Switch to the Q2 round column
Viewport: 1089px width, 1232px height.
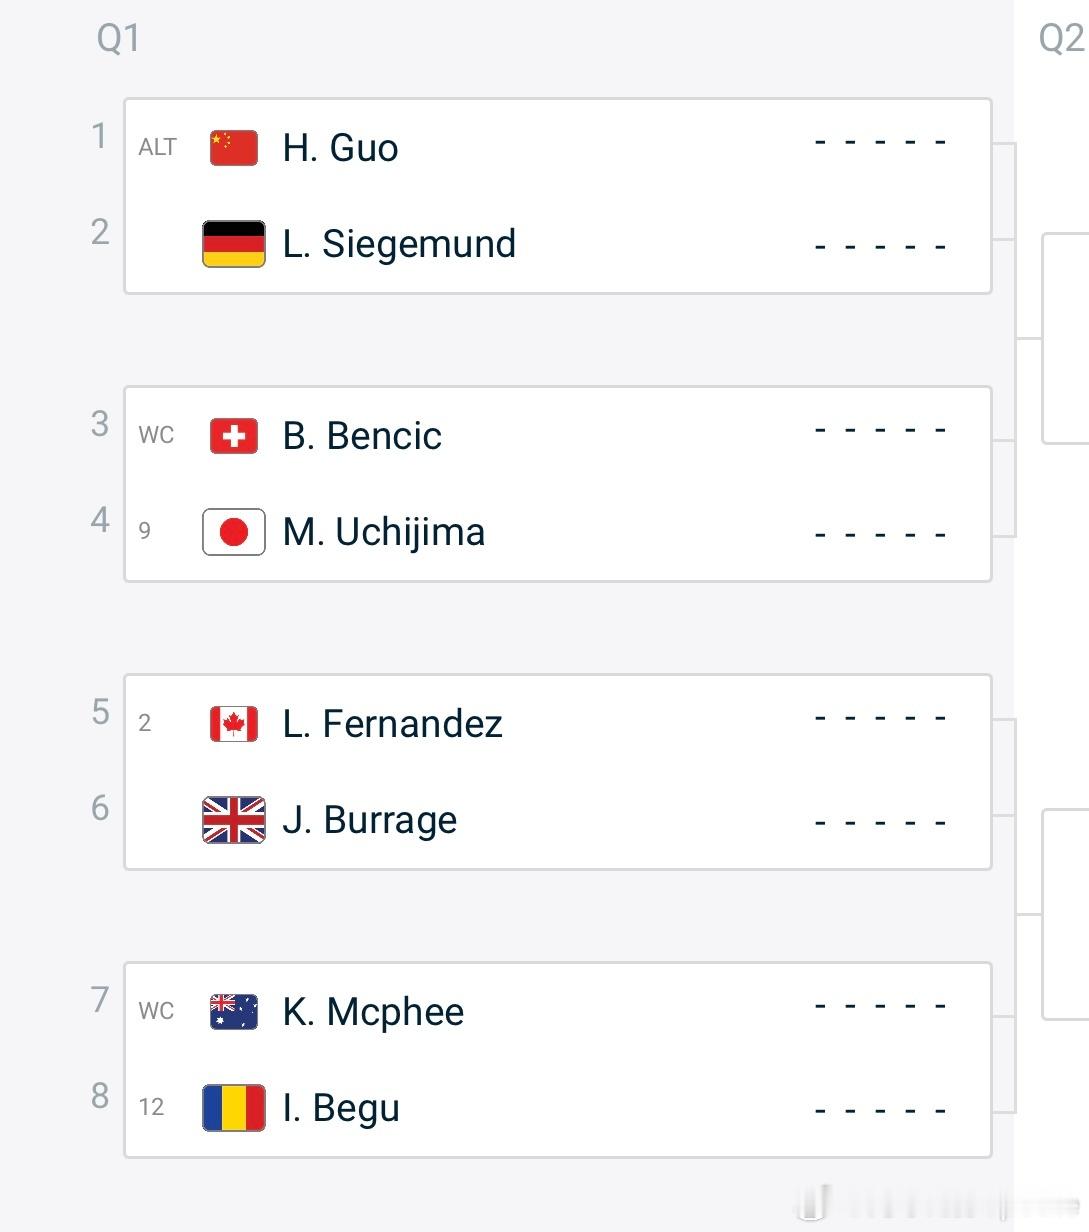coord(1062,38)
